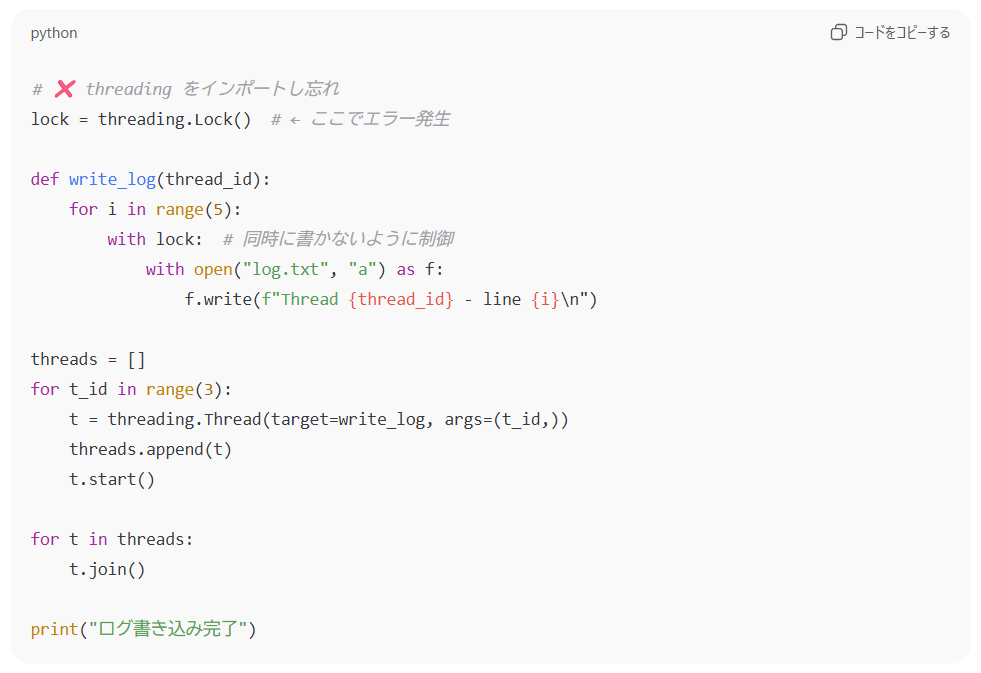
Task: Click the ここでエラー発生 comment
Action: (x=380, y=119)
